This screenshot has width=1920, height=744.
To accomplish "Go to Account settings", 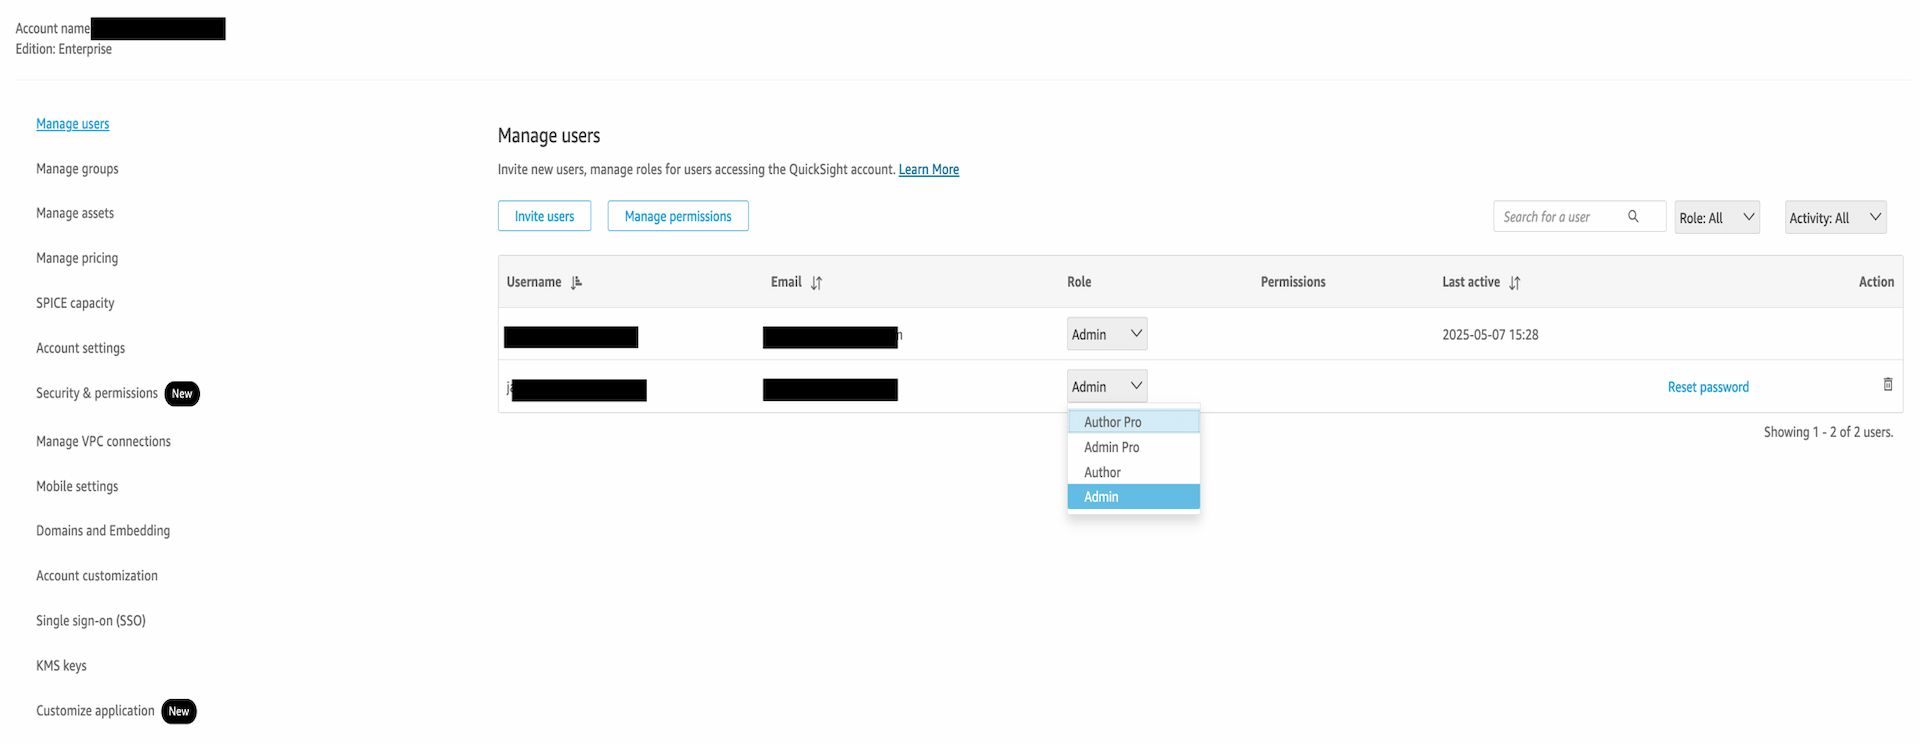I will (x=80, y=348).
